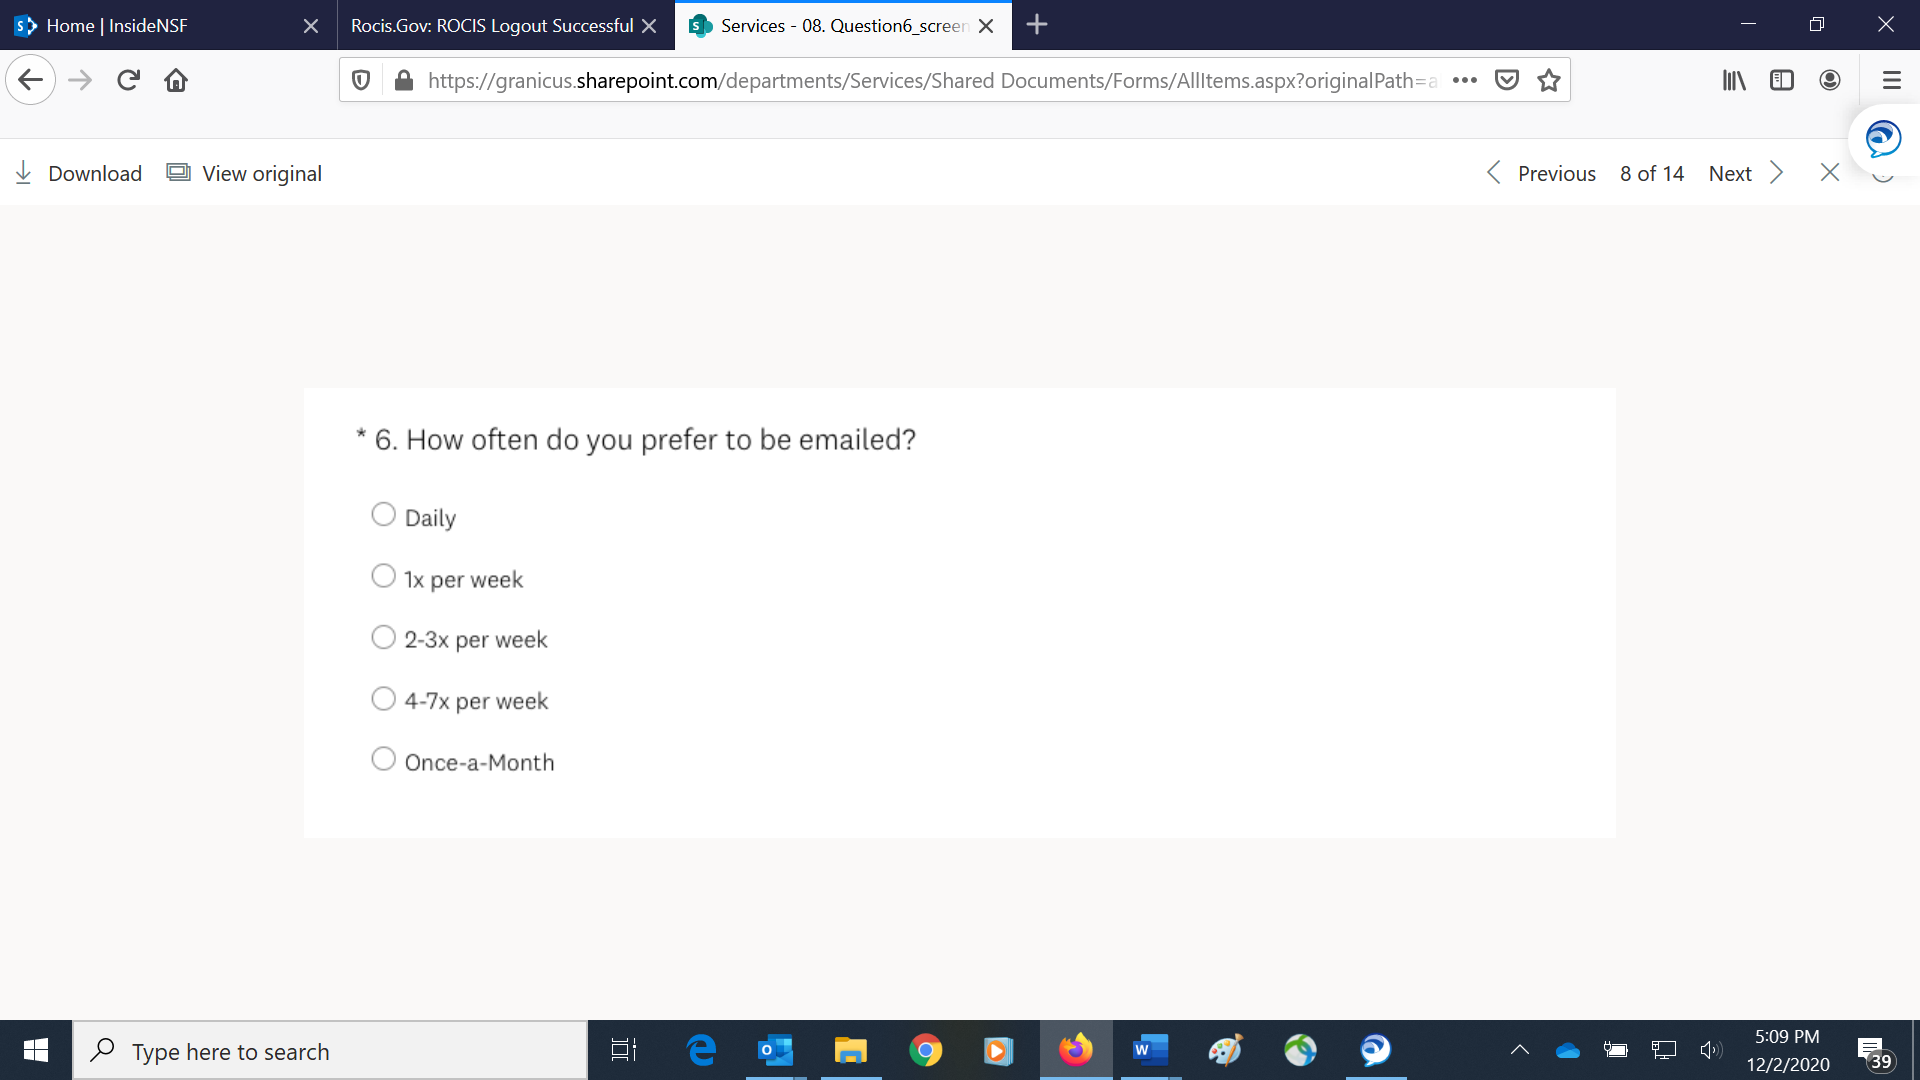
Task: Open page actions ellipsis menu
Action: pos(1465,80)
